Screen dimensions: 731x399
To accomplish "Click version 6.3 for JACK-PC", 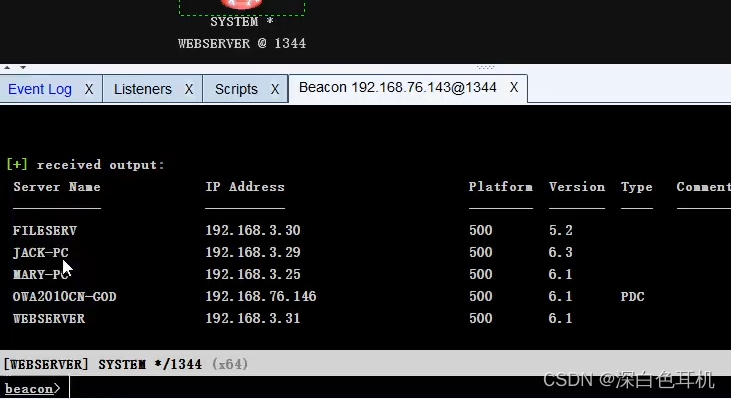I will [x=560, y=252].
